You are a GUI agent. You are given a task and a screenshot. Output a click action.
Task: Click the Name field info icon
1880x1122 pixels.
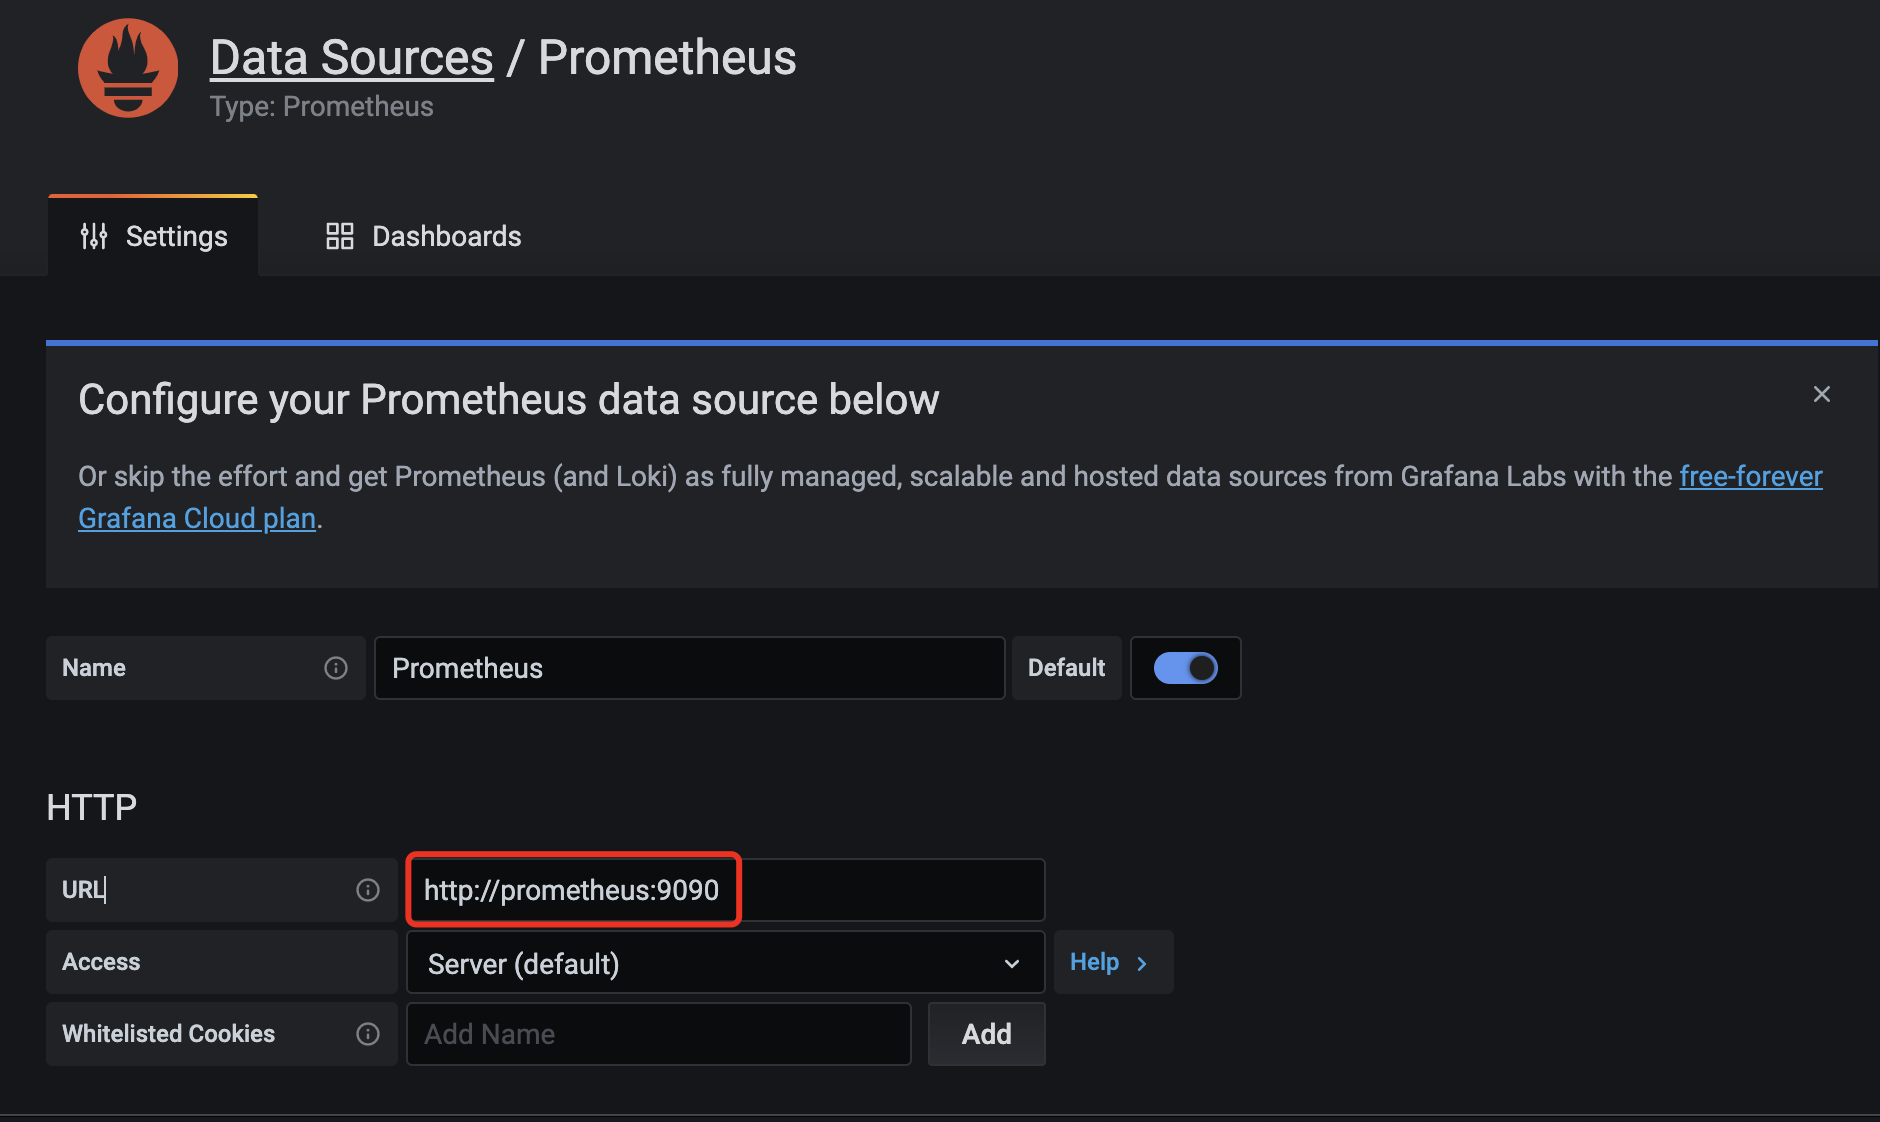pyautogui.click(x=336, y=668)
